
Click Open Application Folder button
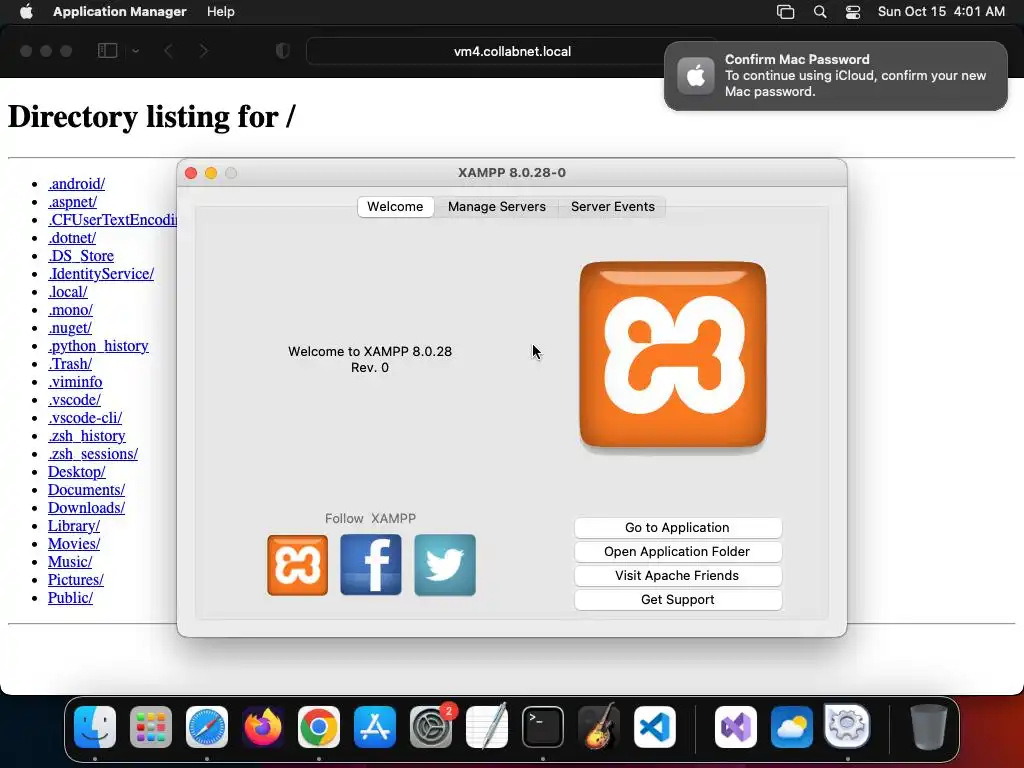677,552
